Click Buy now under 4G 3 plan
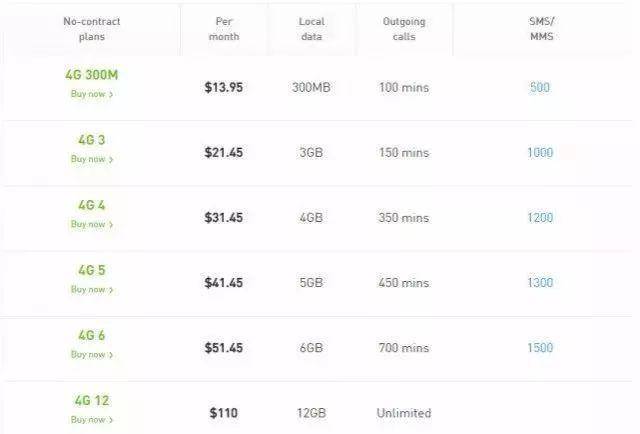The width and height of the screenshot is (640, 434). point(91,159)
